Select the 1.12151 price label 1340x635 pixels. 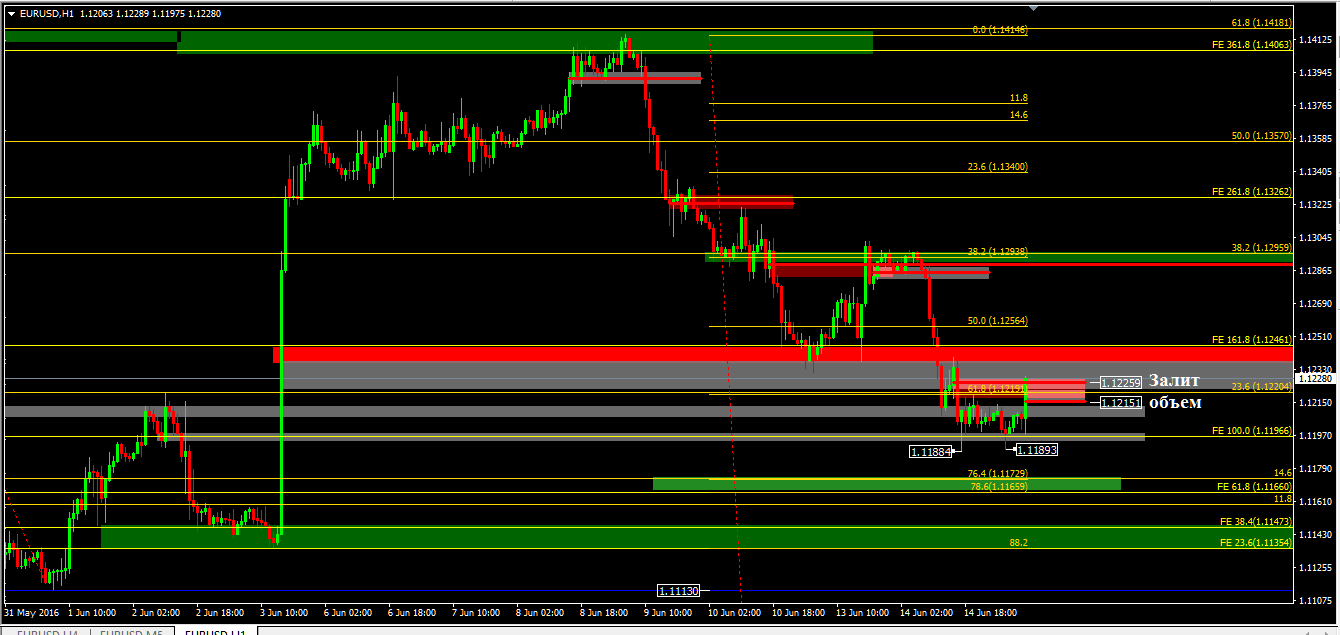click(1121, 403)
